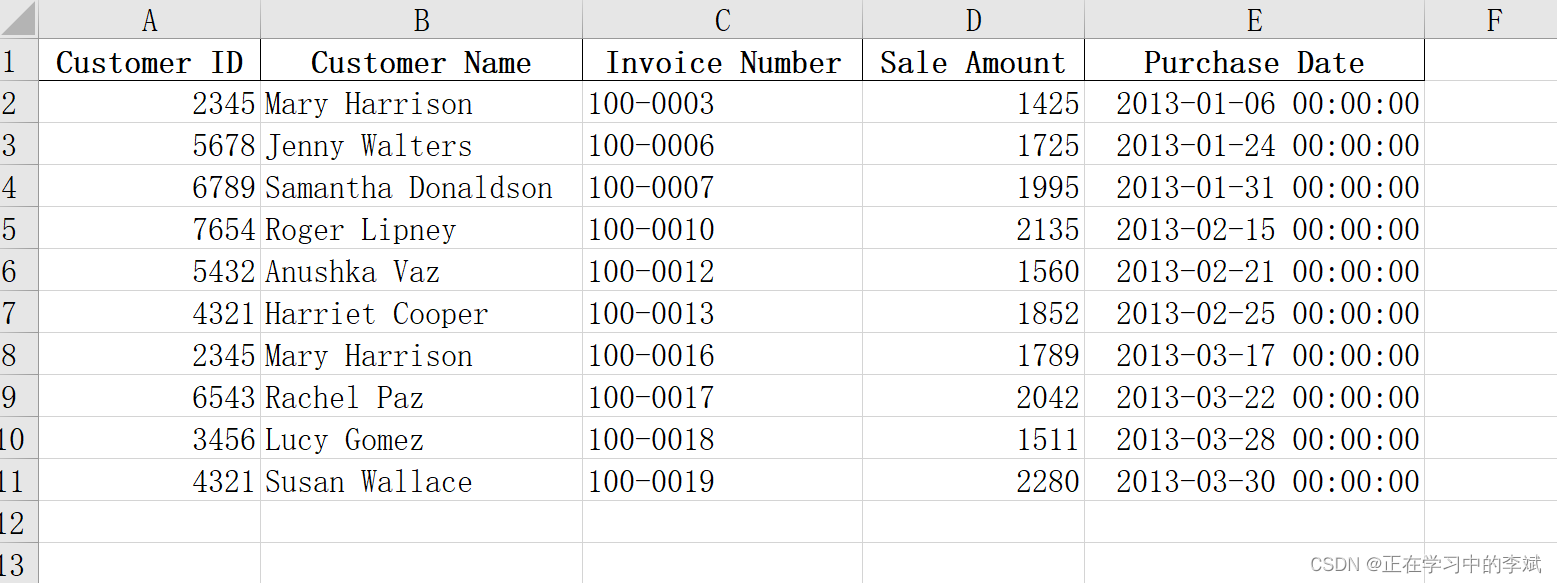The width and height of the screenshot is (1557, 583).
Task: Select column header B
Action: (421, 19)
